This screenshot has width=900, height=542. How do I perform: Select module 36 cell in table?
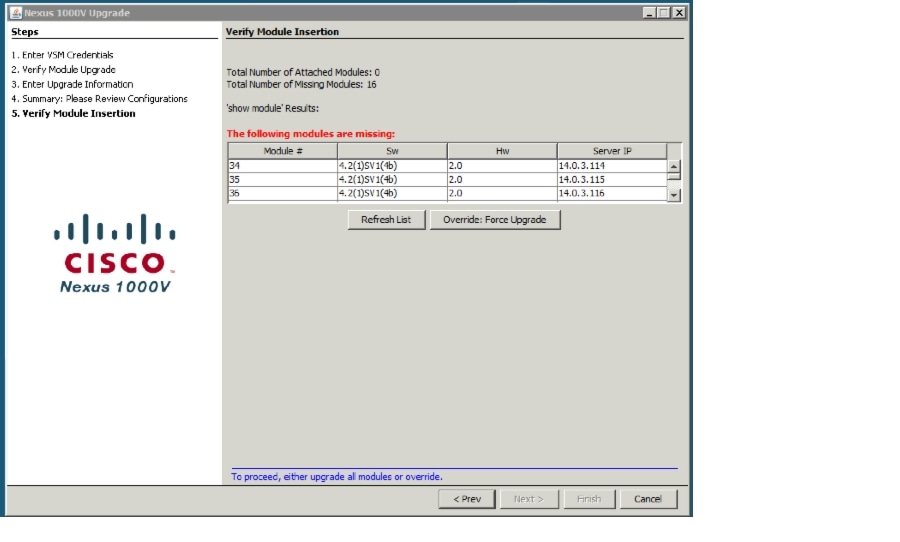coord(282,193)
